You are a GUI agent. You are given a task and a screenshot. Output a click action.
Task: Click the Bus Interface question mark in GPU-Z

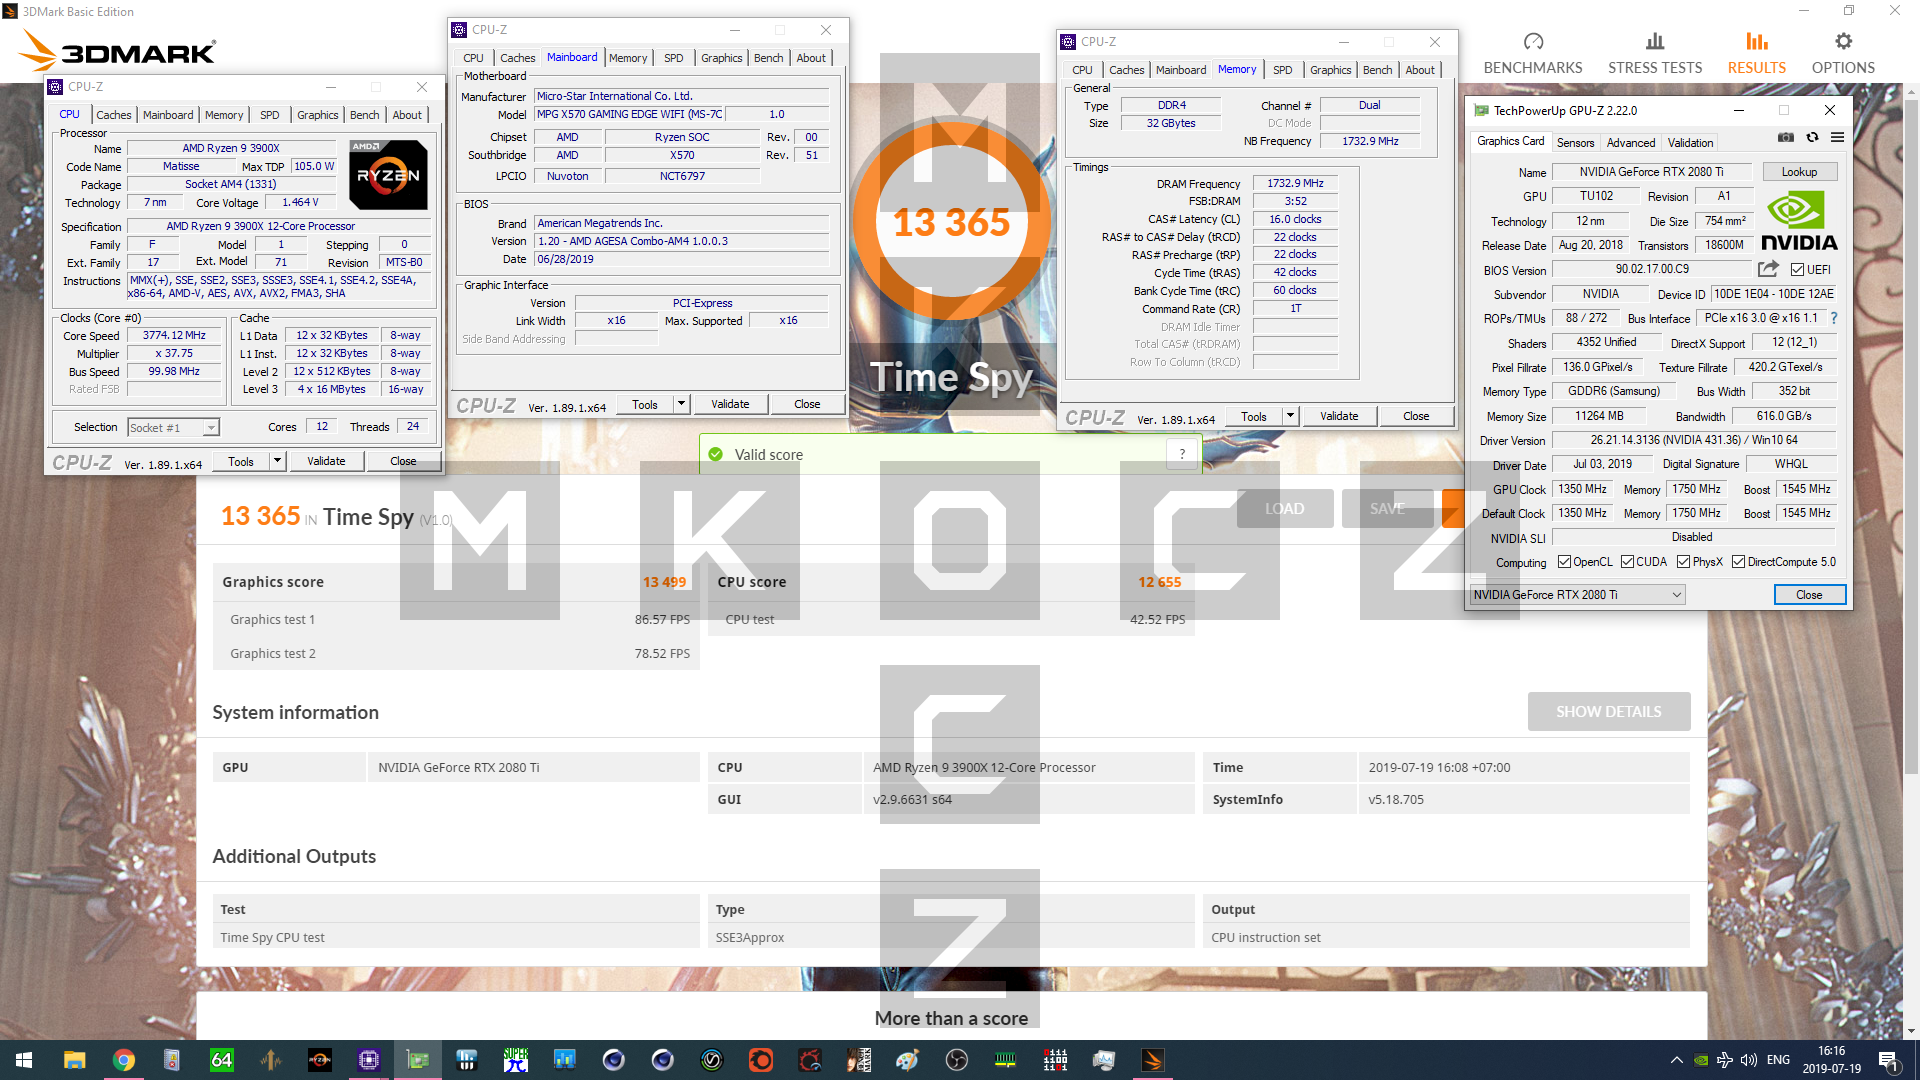(1834, 318)
